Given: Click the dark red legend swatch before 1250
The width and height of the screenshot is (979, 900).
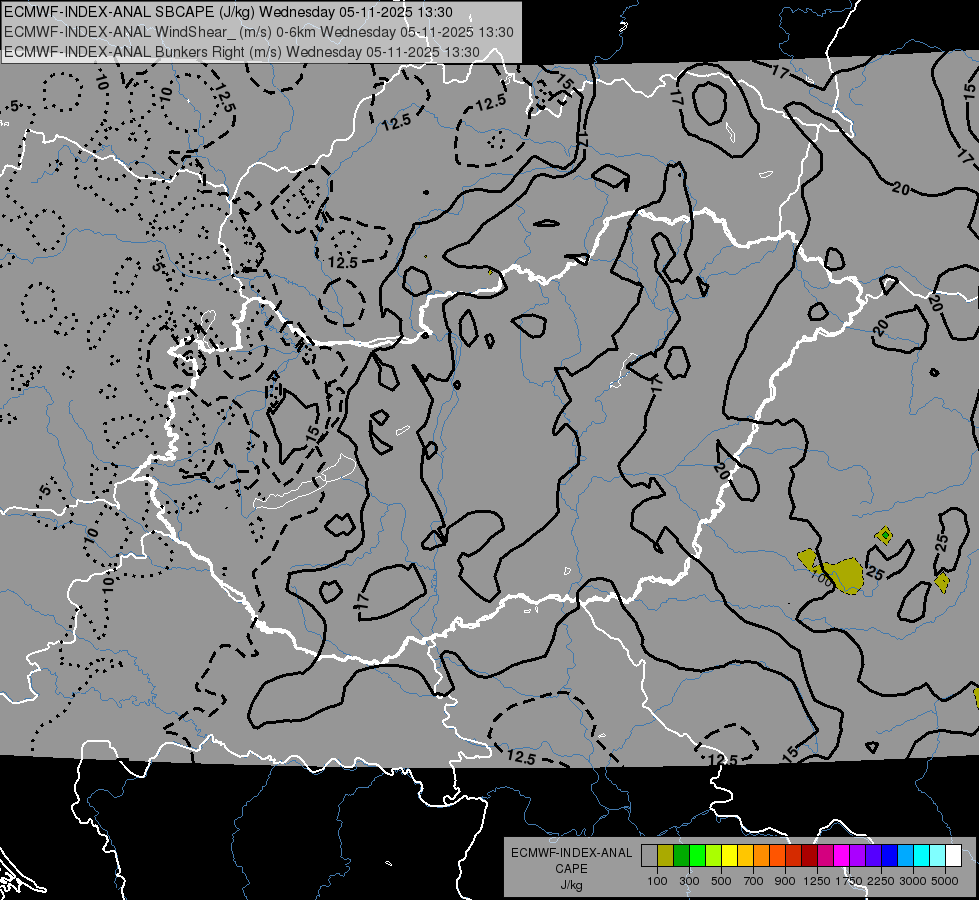Looking at the screenshot, I should tap(809, 856).
